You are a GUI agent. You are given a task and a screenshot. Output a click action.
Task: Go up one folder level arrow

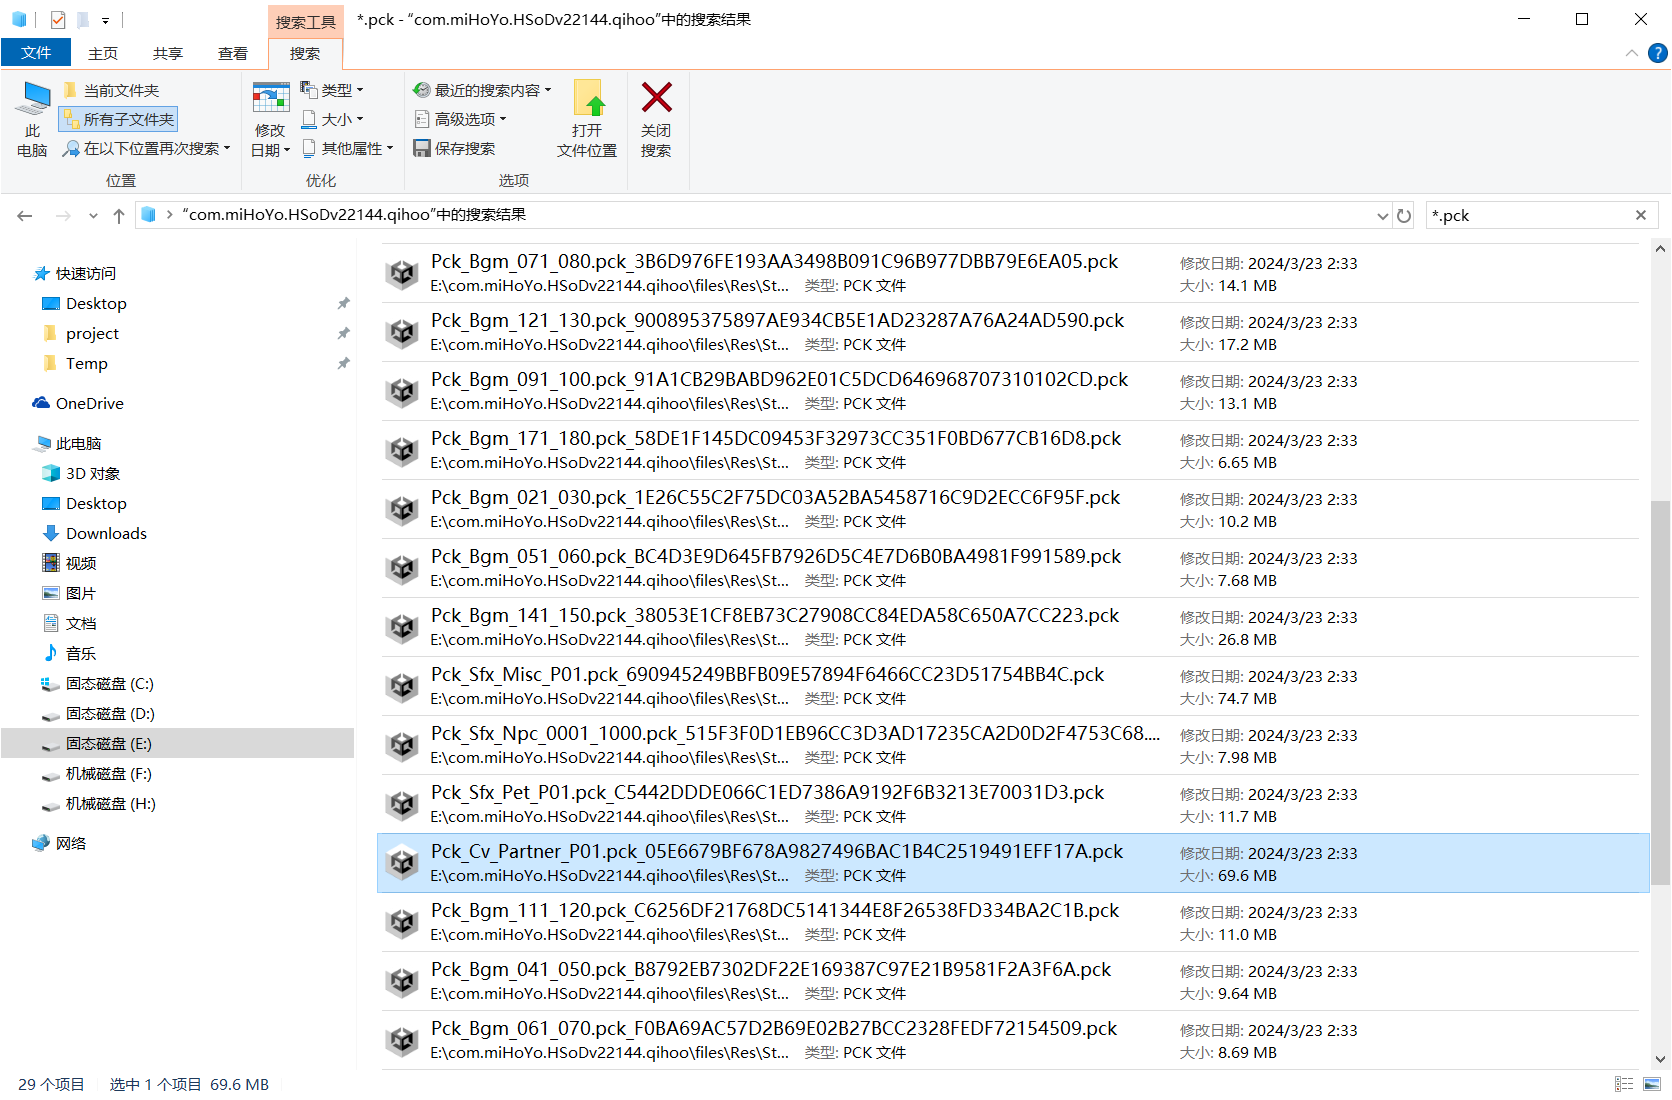[119, 215]
